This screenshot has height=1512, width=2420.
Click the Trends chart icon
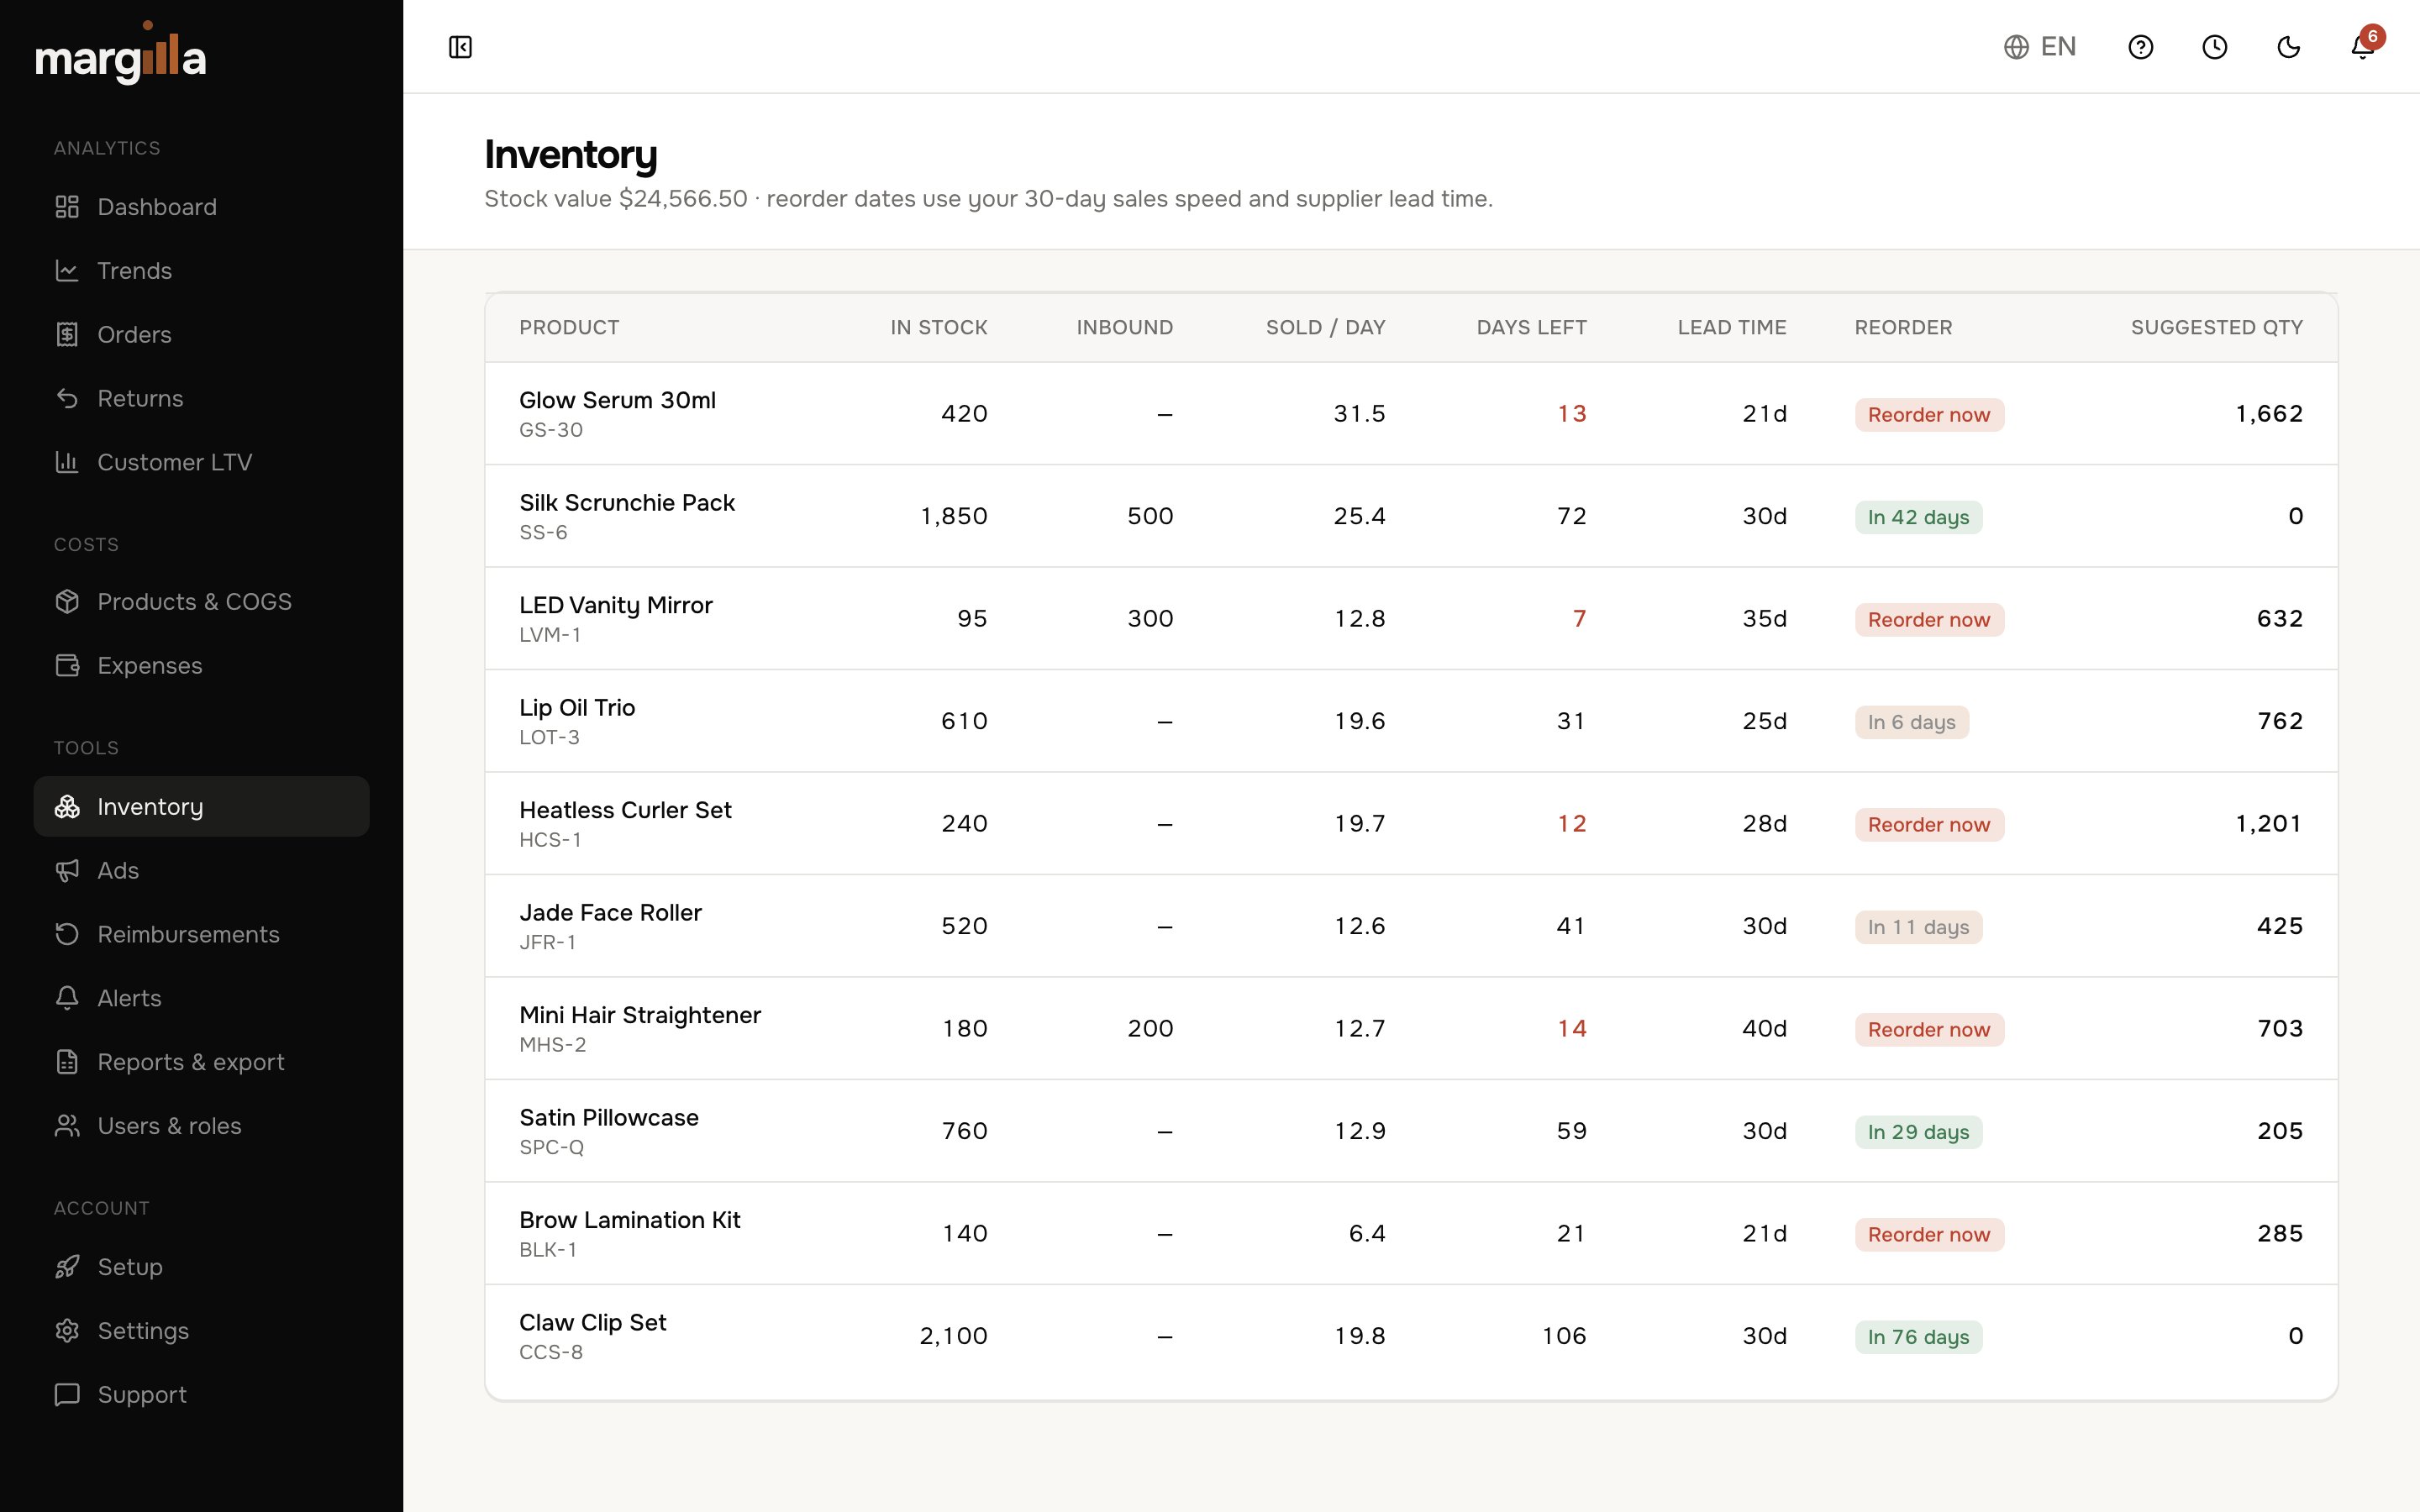(x=67, y=271)
